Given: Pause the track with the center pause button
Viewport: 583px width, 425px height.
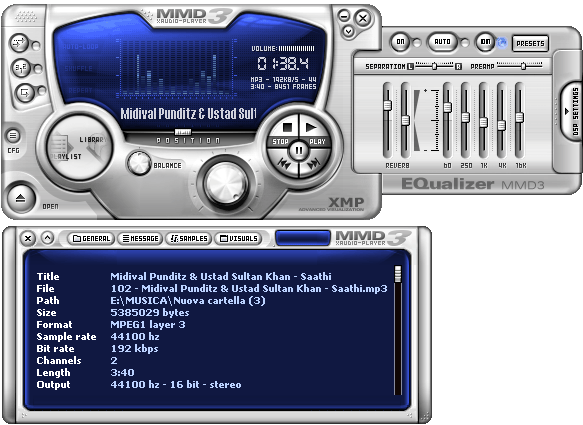Looking at the screenshot, I should point(299,150).
